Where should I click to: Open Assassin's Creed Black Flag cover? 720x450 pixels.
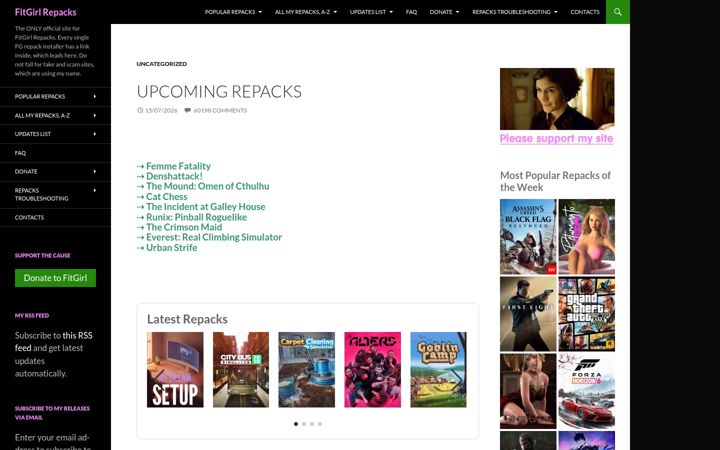(528, 236)
